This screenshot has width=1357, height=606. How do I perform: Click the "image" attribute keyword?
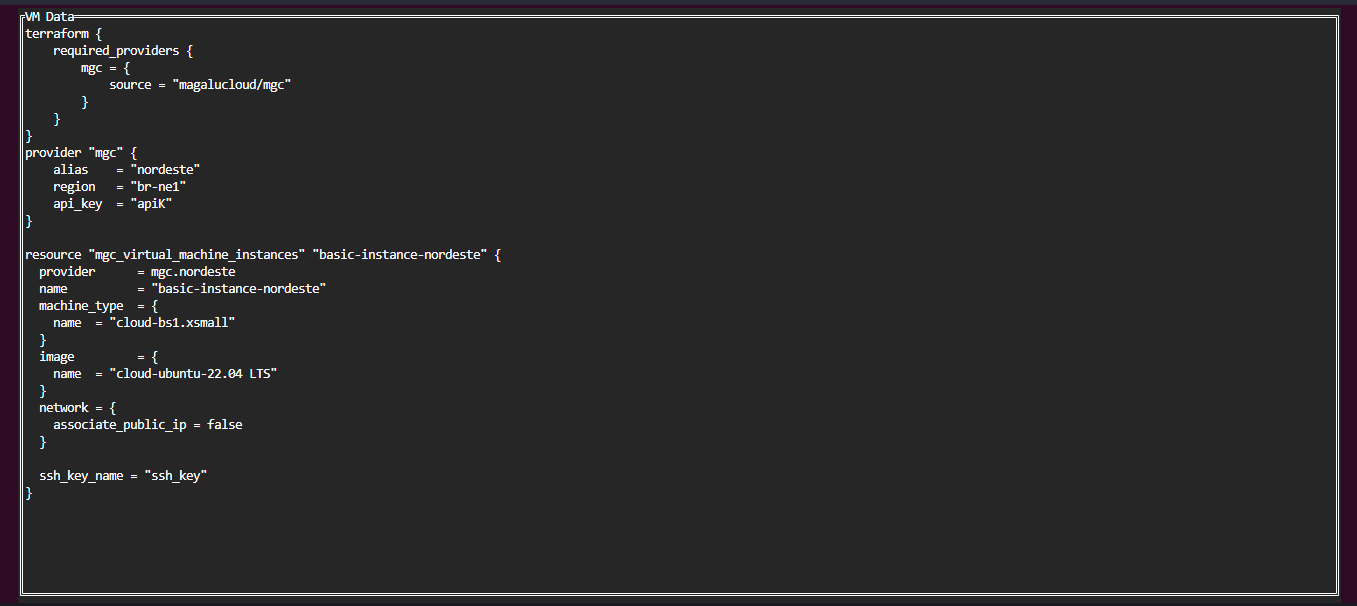tap(57, 356)
